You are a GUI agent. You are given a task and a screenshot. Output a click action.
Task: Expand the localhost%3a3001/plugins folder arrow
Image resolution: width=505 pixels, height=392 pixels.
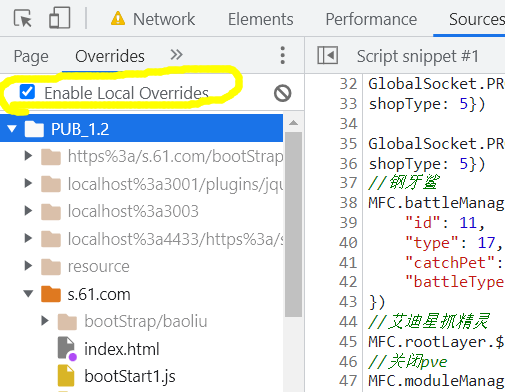[29, 183]
